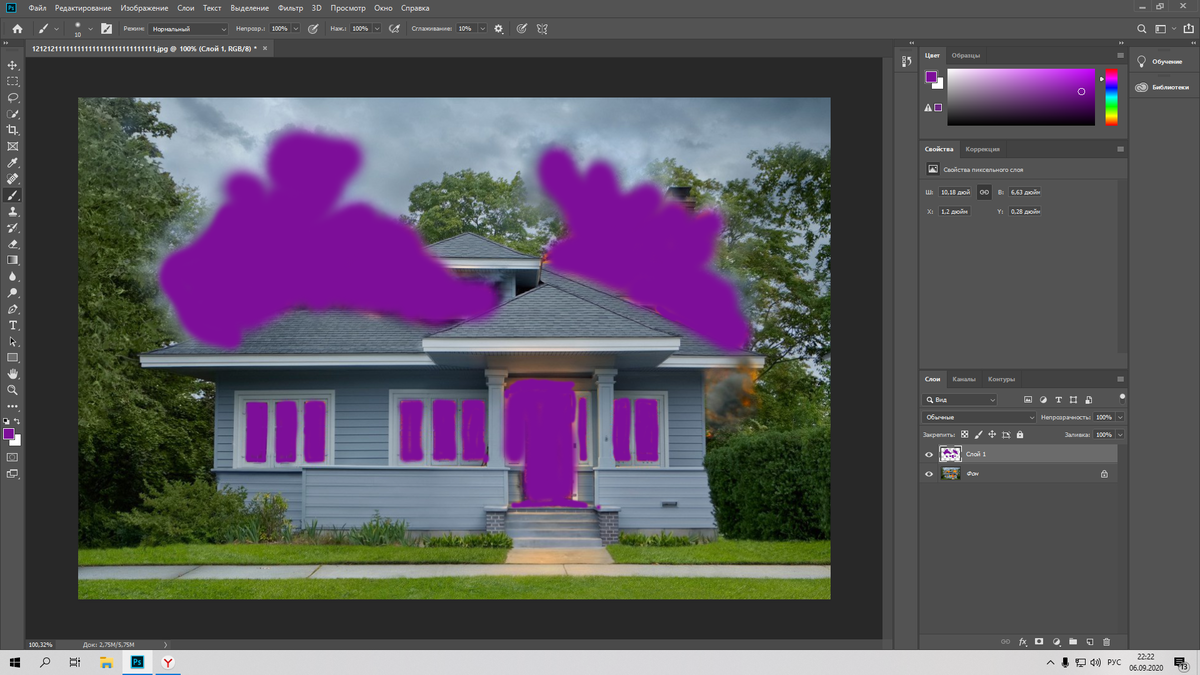This screenshot has width=1200, height=675.
Task: Close the open document tab
Action: [265, 48]
